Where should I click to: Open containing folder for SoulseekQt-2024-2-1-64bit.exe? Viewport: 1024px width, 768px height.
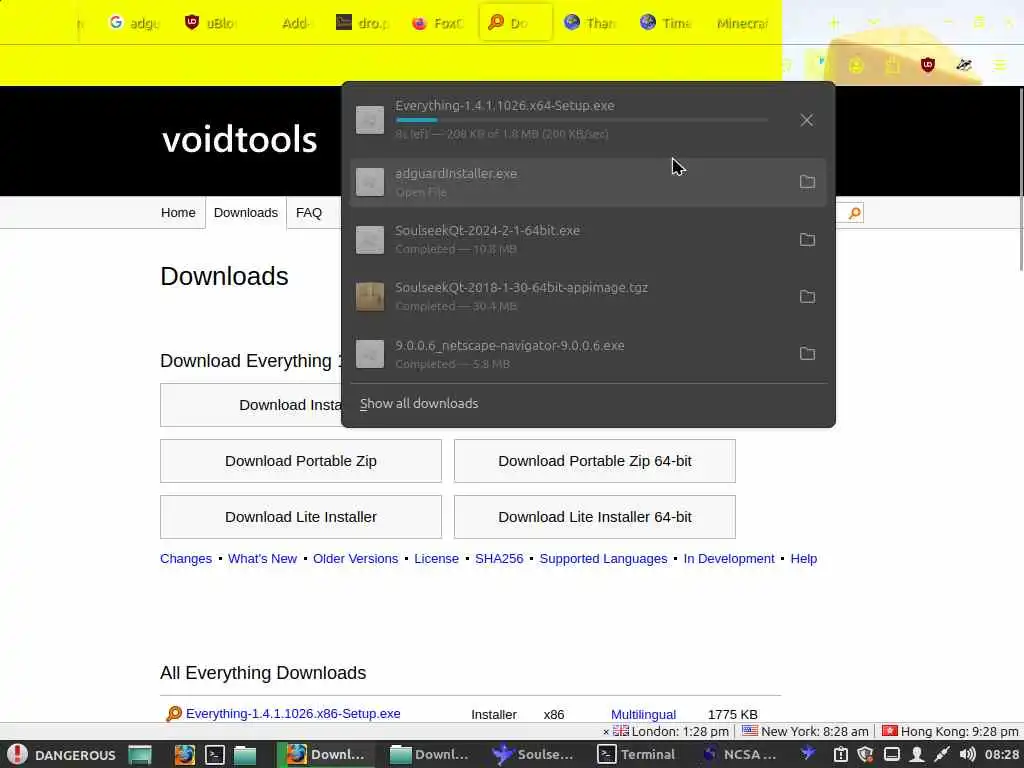coord(807,239)
